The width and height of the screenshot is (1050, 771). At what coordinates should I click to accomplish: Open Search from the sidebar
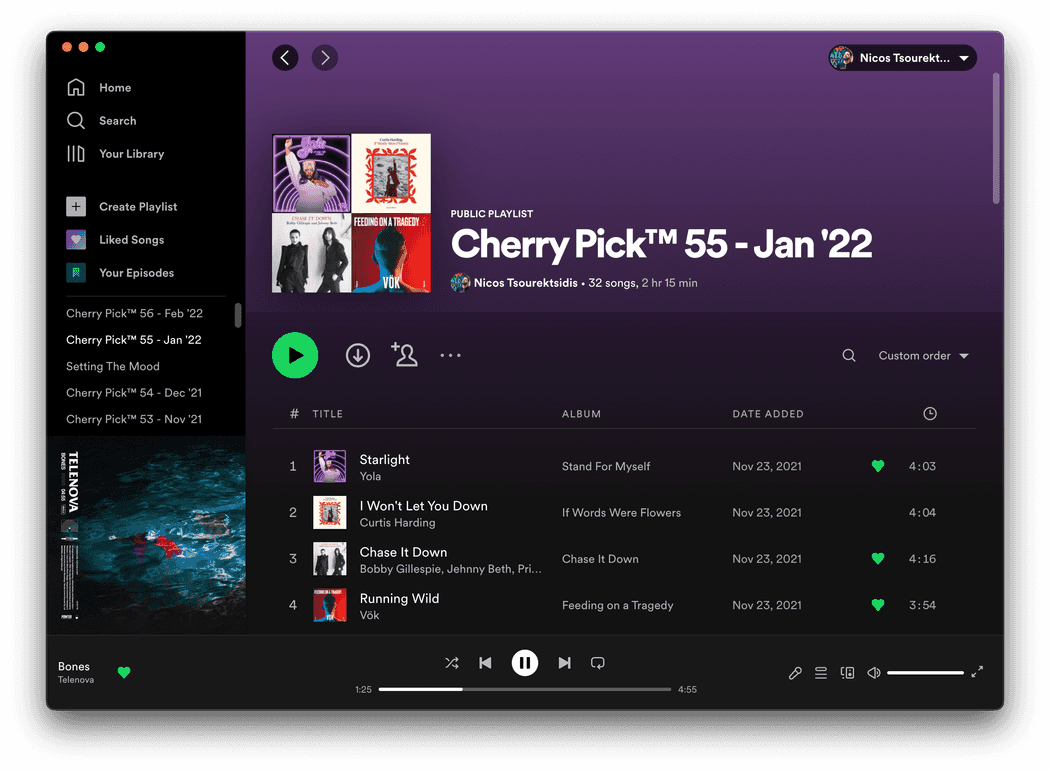(x=116, y=120)
